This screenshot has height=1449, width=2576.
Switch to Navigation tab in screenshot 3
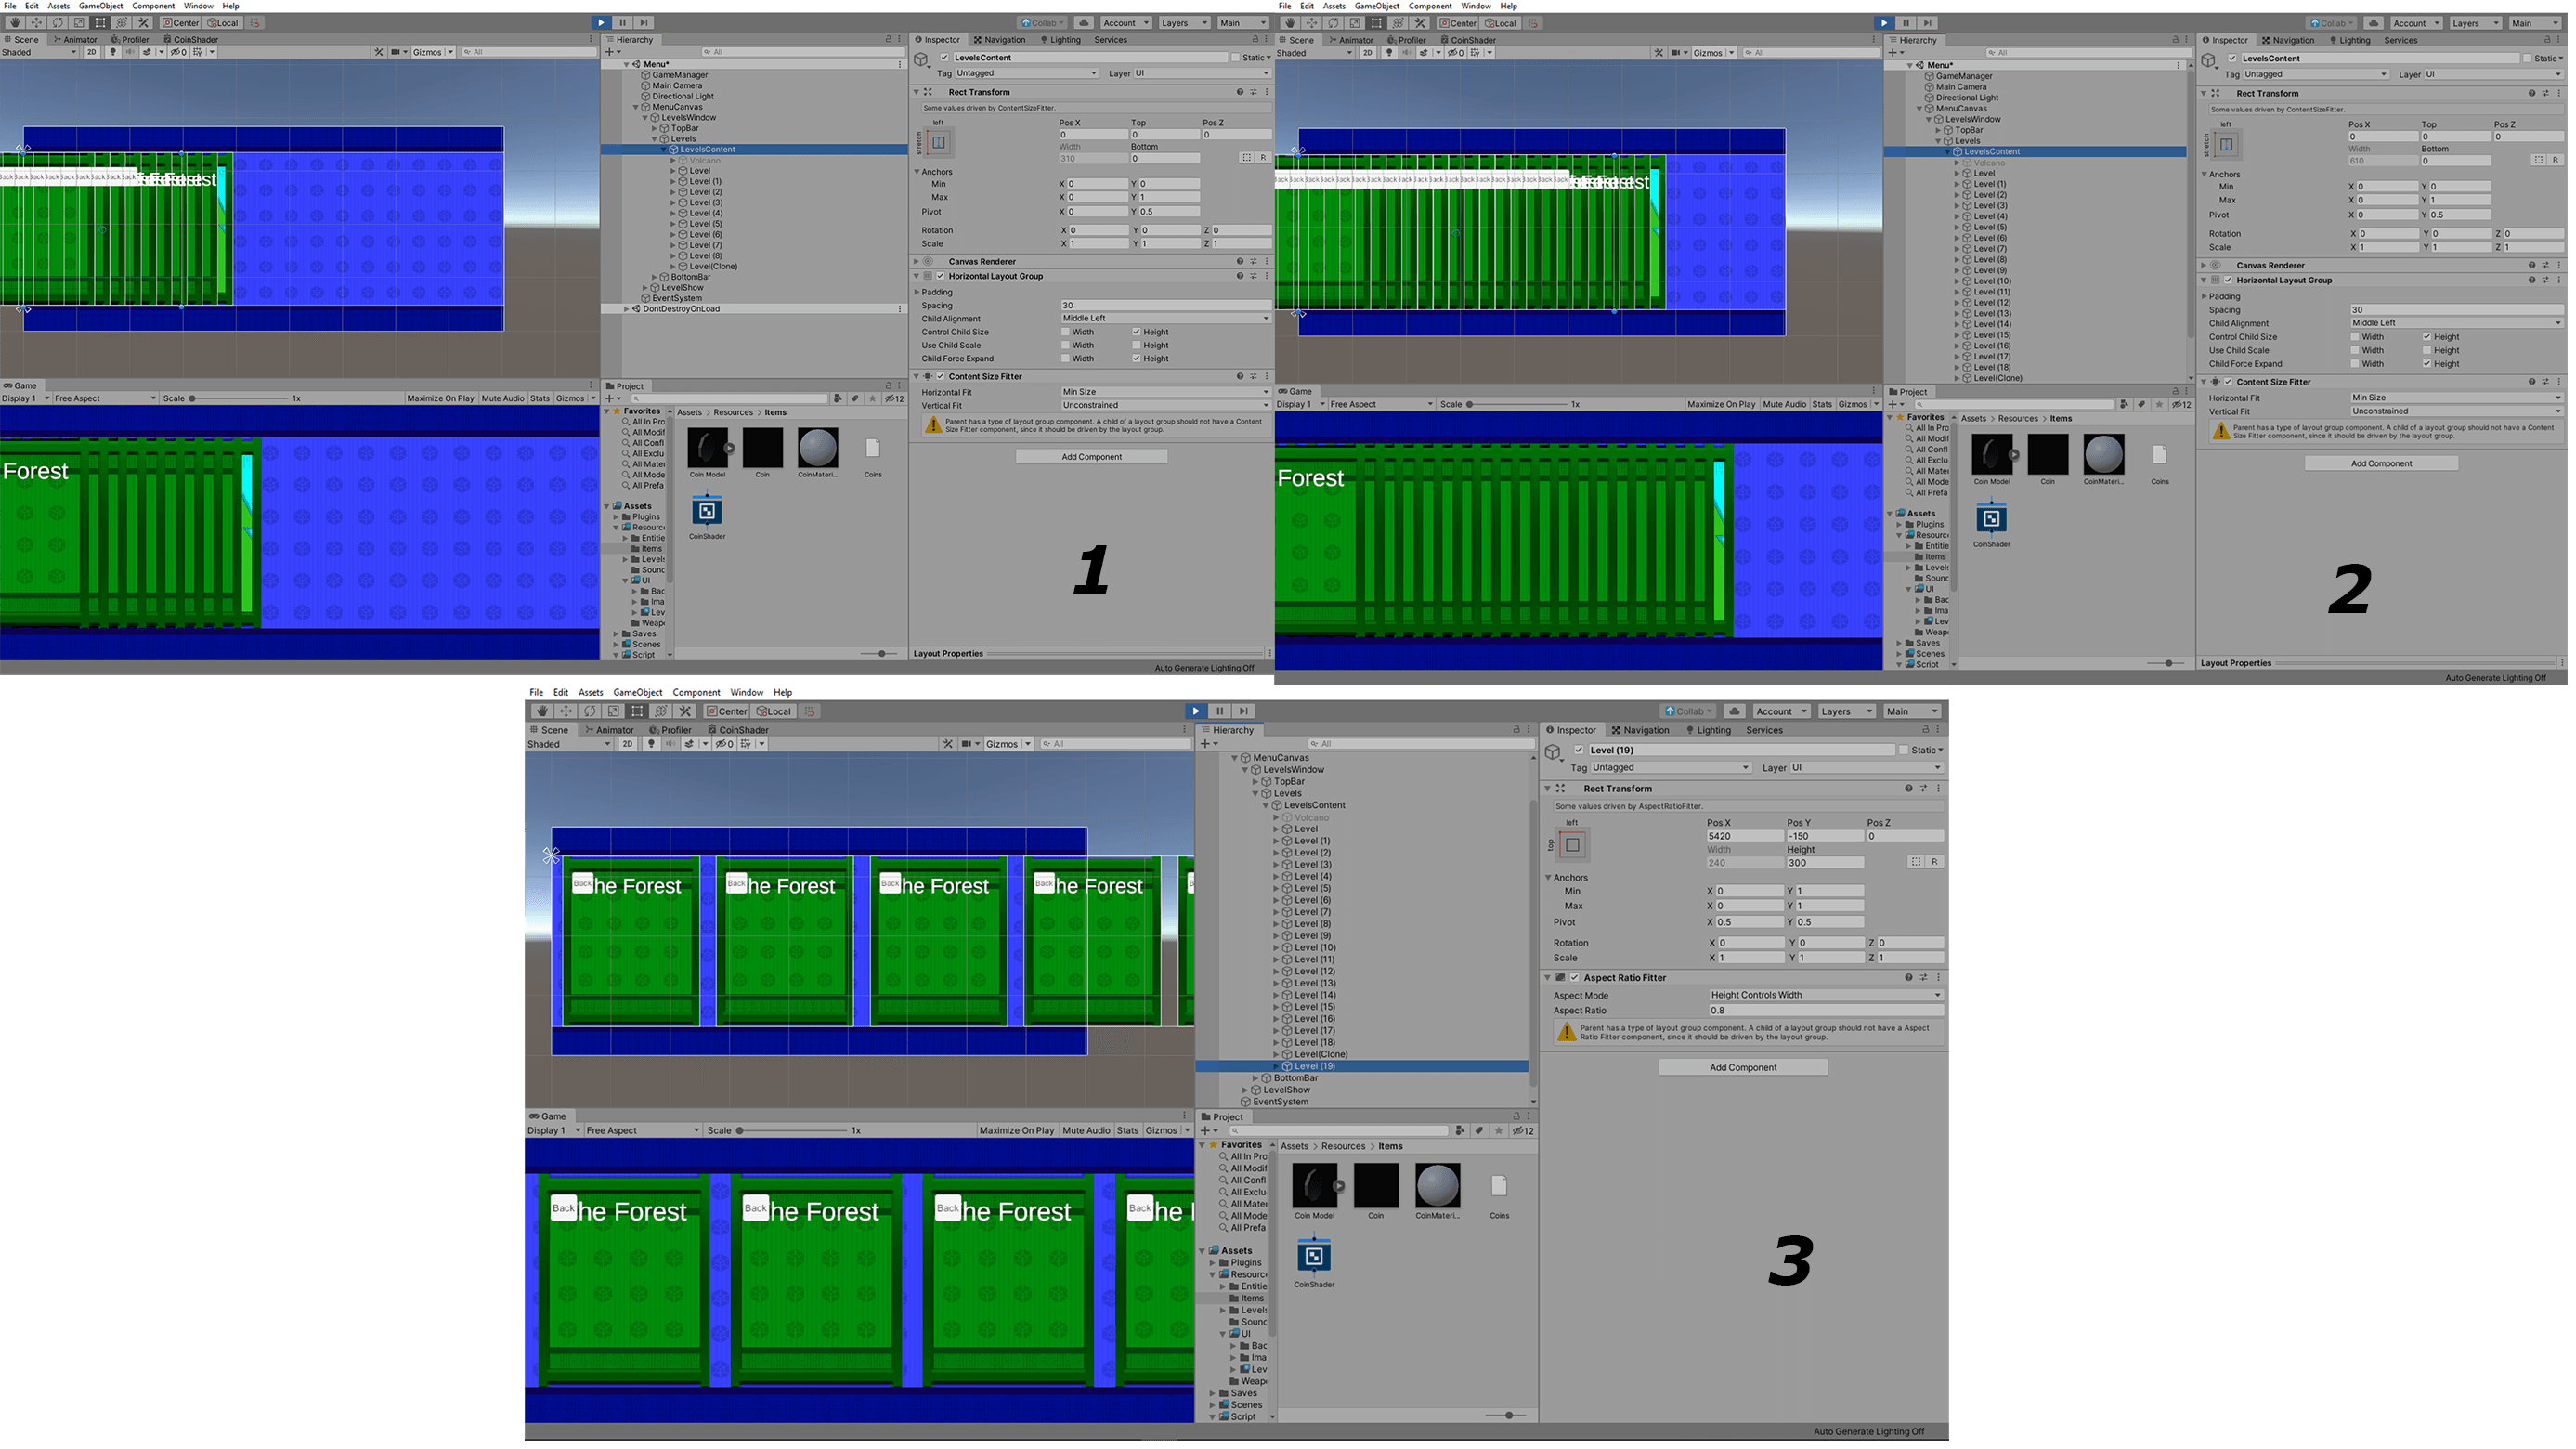[x=1640, y=730]
